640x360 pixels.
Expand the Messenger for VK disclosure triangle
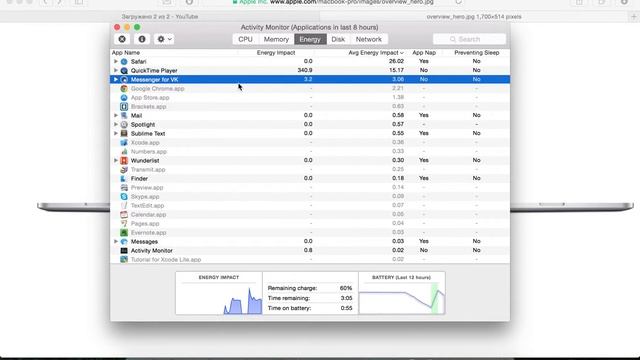pos(116,79)
